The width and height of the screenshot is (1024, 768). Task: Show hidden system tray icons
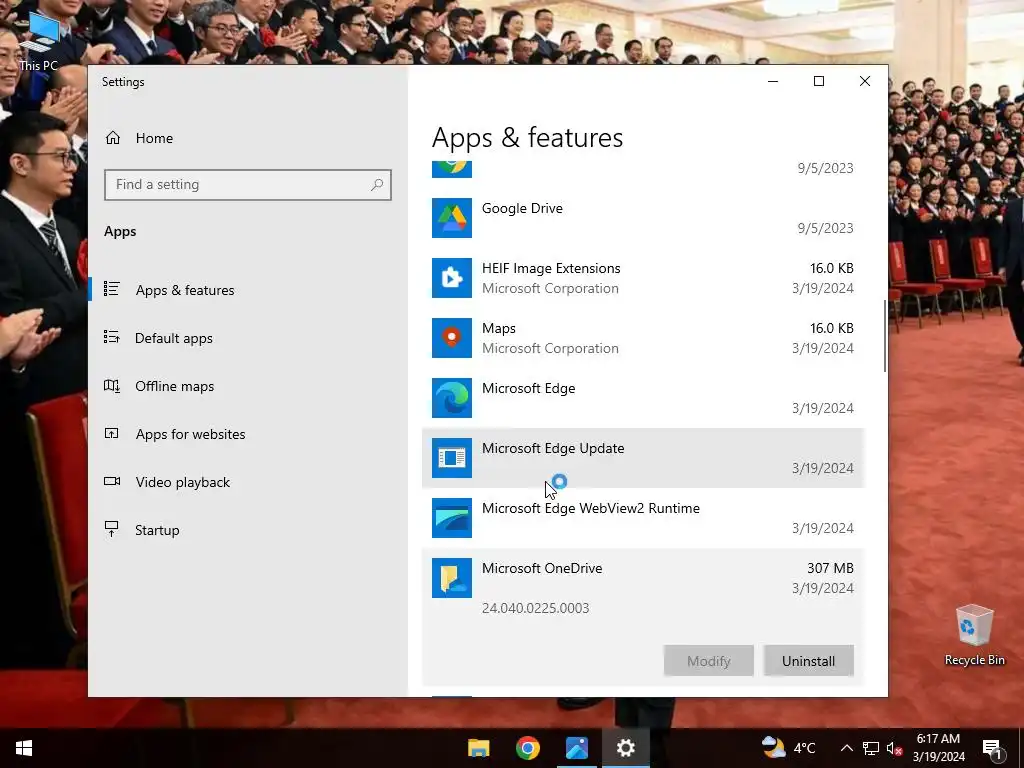point(846,748)
